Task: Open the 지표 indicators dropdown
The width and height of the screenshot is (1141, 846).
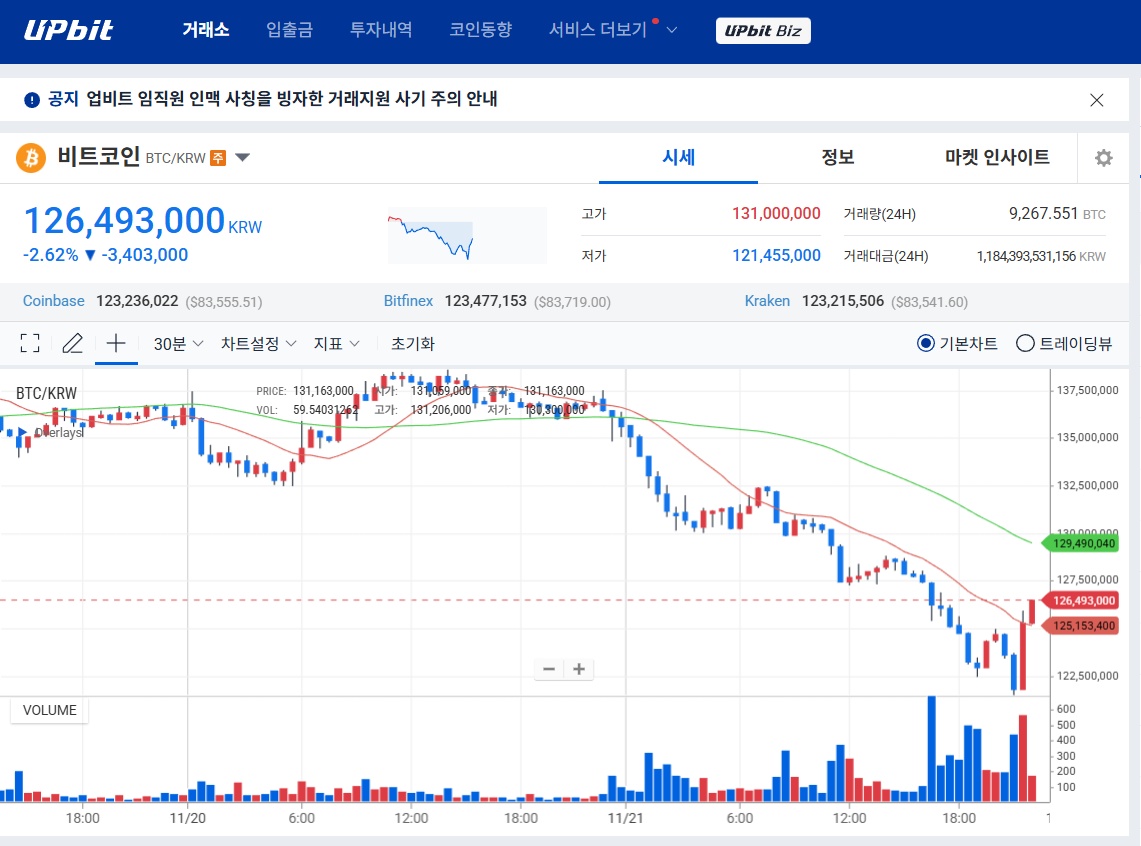Action: (x=336, y=343)
